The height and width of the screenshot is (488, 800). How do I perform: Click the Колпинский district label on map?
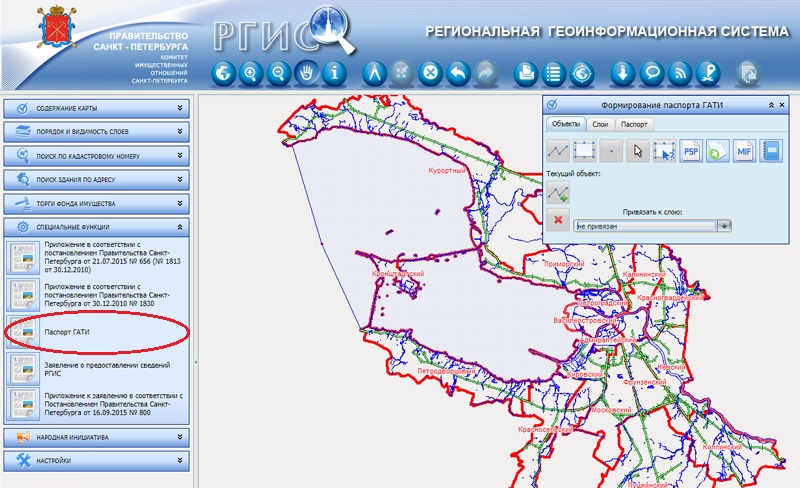point(722,447)
